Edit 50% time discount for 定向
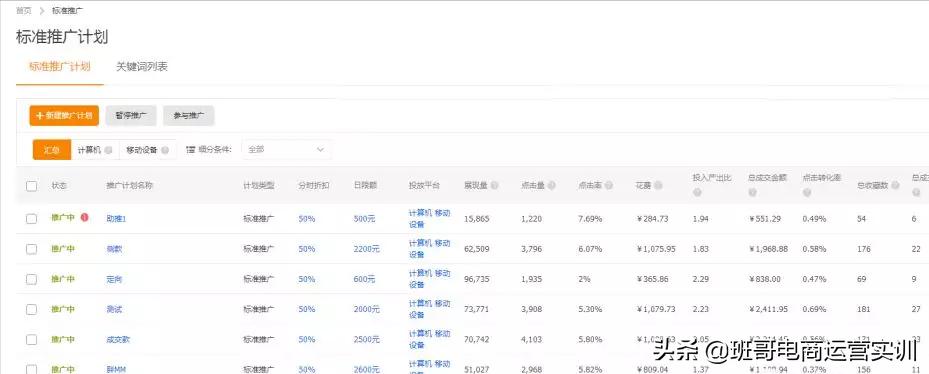929x374 pixels. point(307,279)
